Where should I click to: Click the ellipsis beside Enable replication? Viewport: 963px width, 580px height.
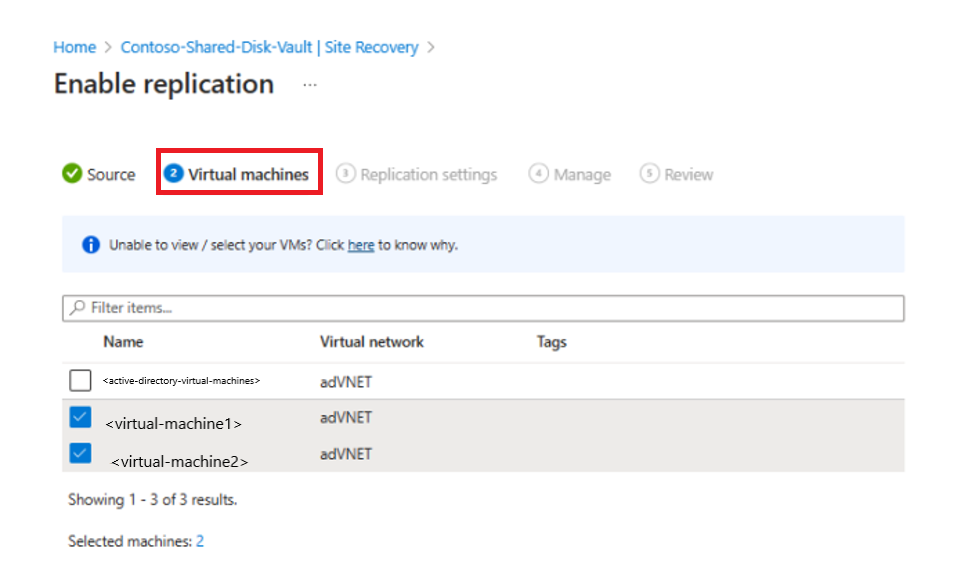pos(310,84)
